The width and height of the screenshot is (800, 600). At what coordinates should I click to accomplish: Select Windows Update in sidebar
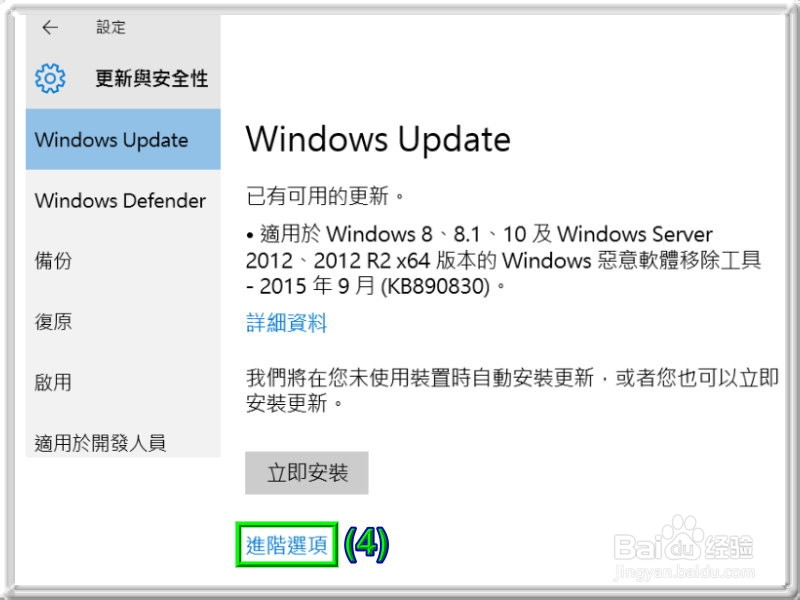point(123,139)
